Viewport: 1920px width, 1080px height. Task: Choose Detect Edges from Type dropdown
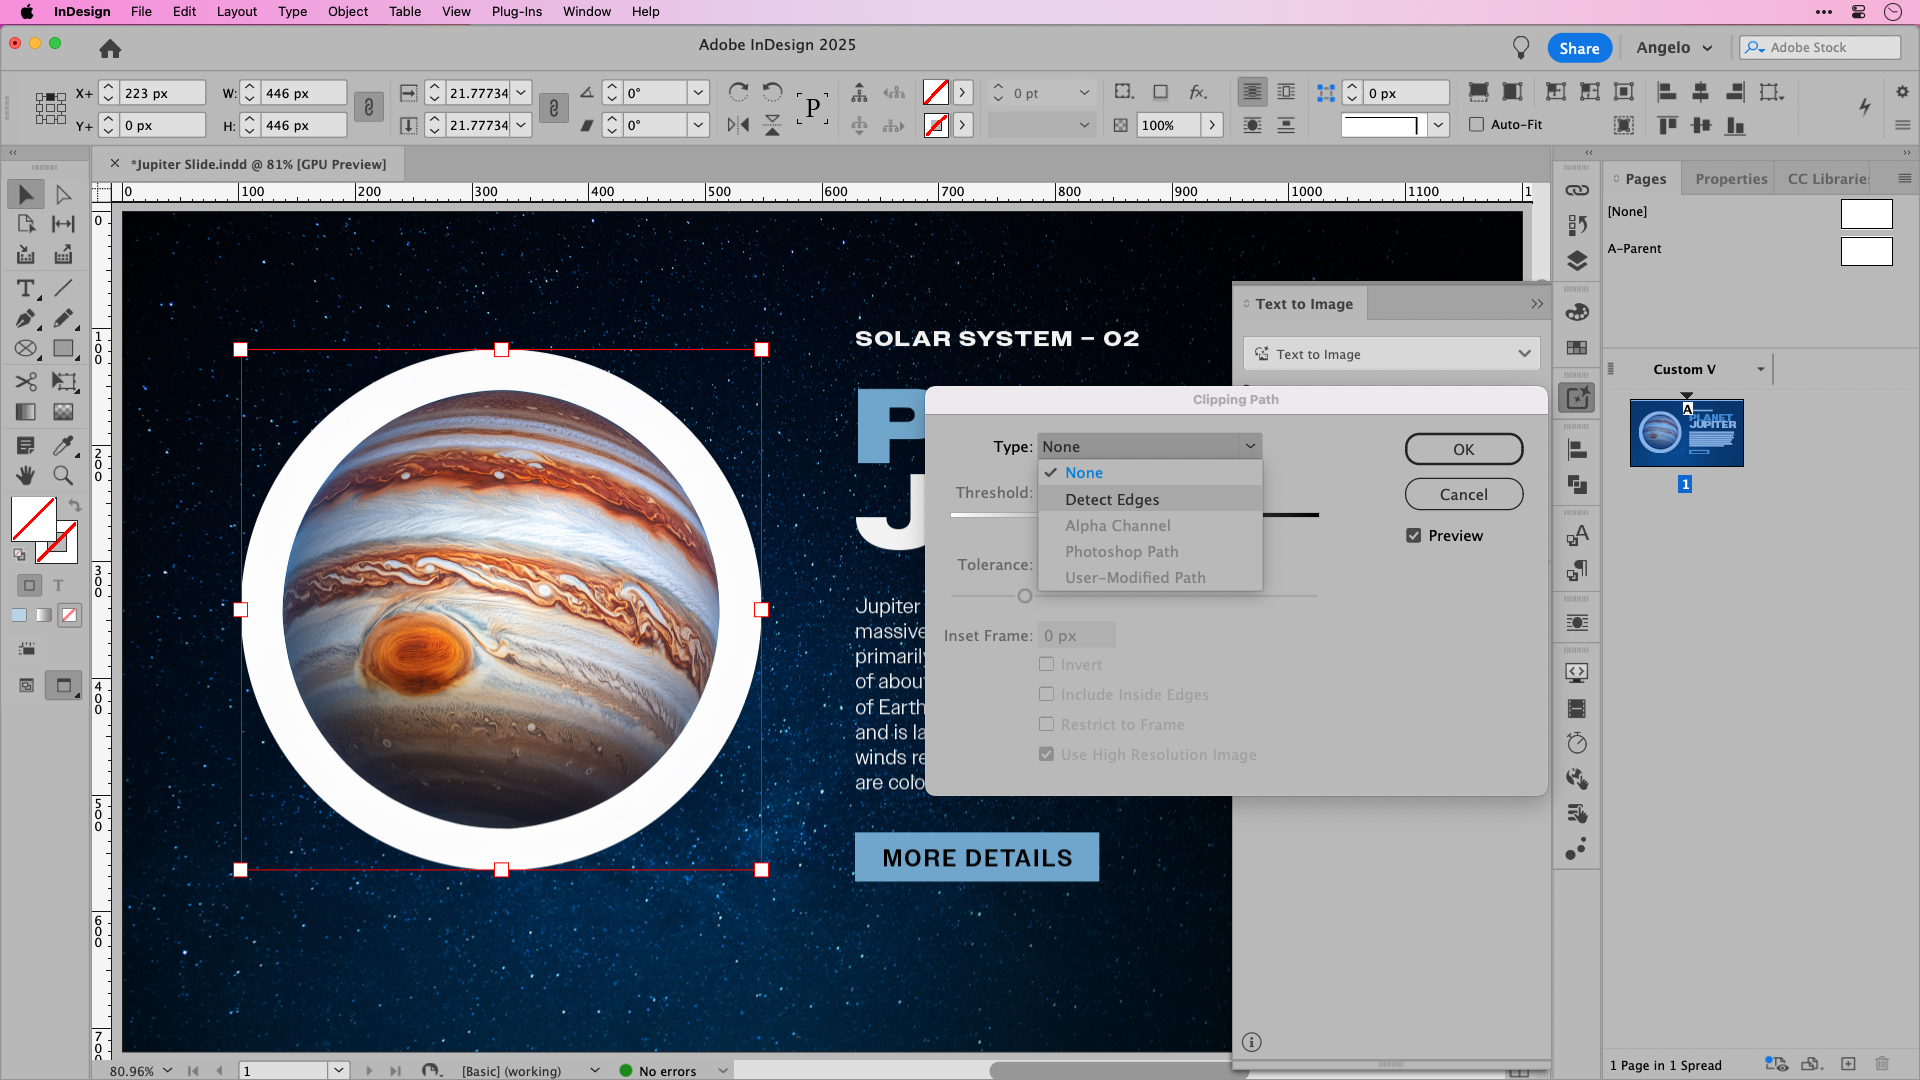[x=1112, y=499]
